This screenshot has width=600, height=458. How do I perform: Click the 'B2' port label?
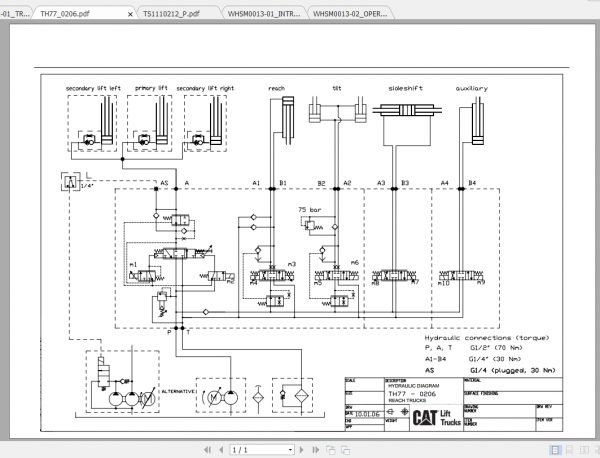[321, 183]
